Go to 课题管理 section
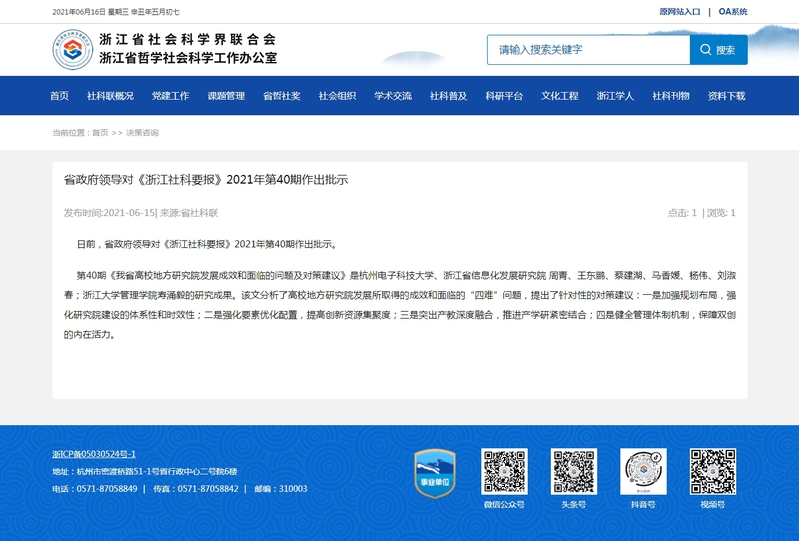Screen dimensions: 799x541 [x=226, y=96]
